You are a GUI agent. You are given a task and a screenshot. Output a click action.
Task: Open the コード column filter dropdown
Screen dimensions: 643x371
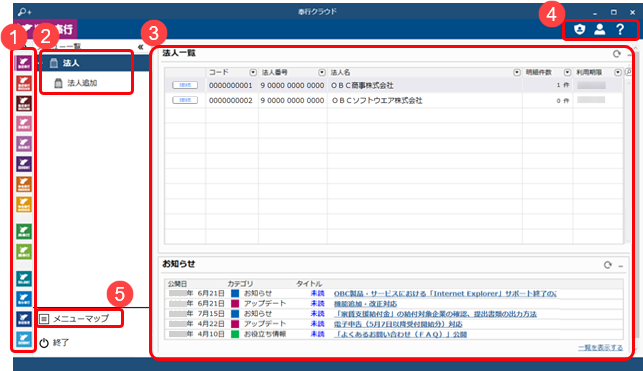pos(253,73)
